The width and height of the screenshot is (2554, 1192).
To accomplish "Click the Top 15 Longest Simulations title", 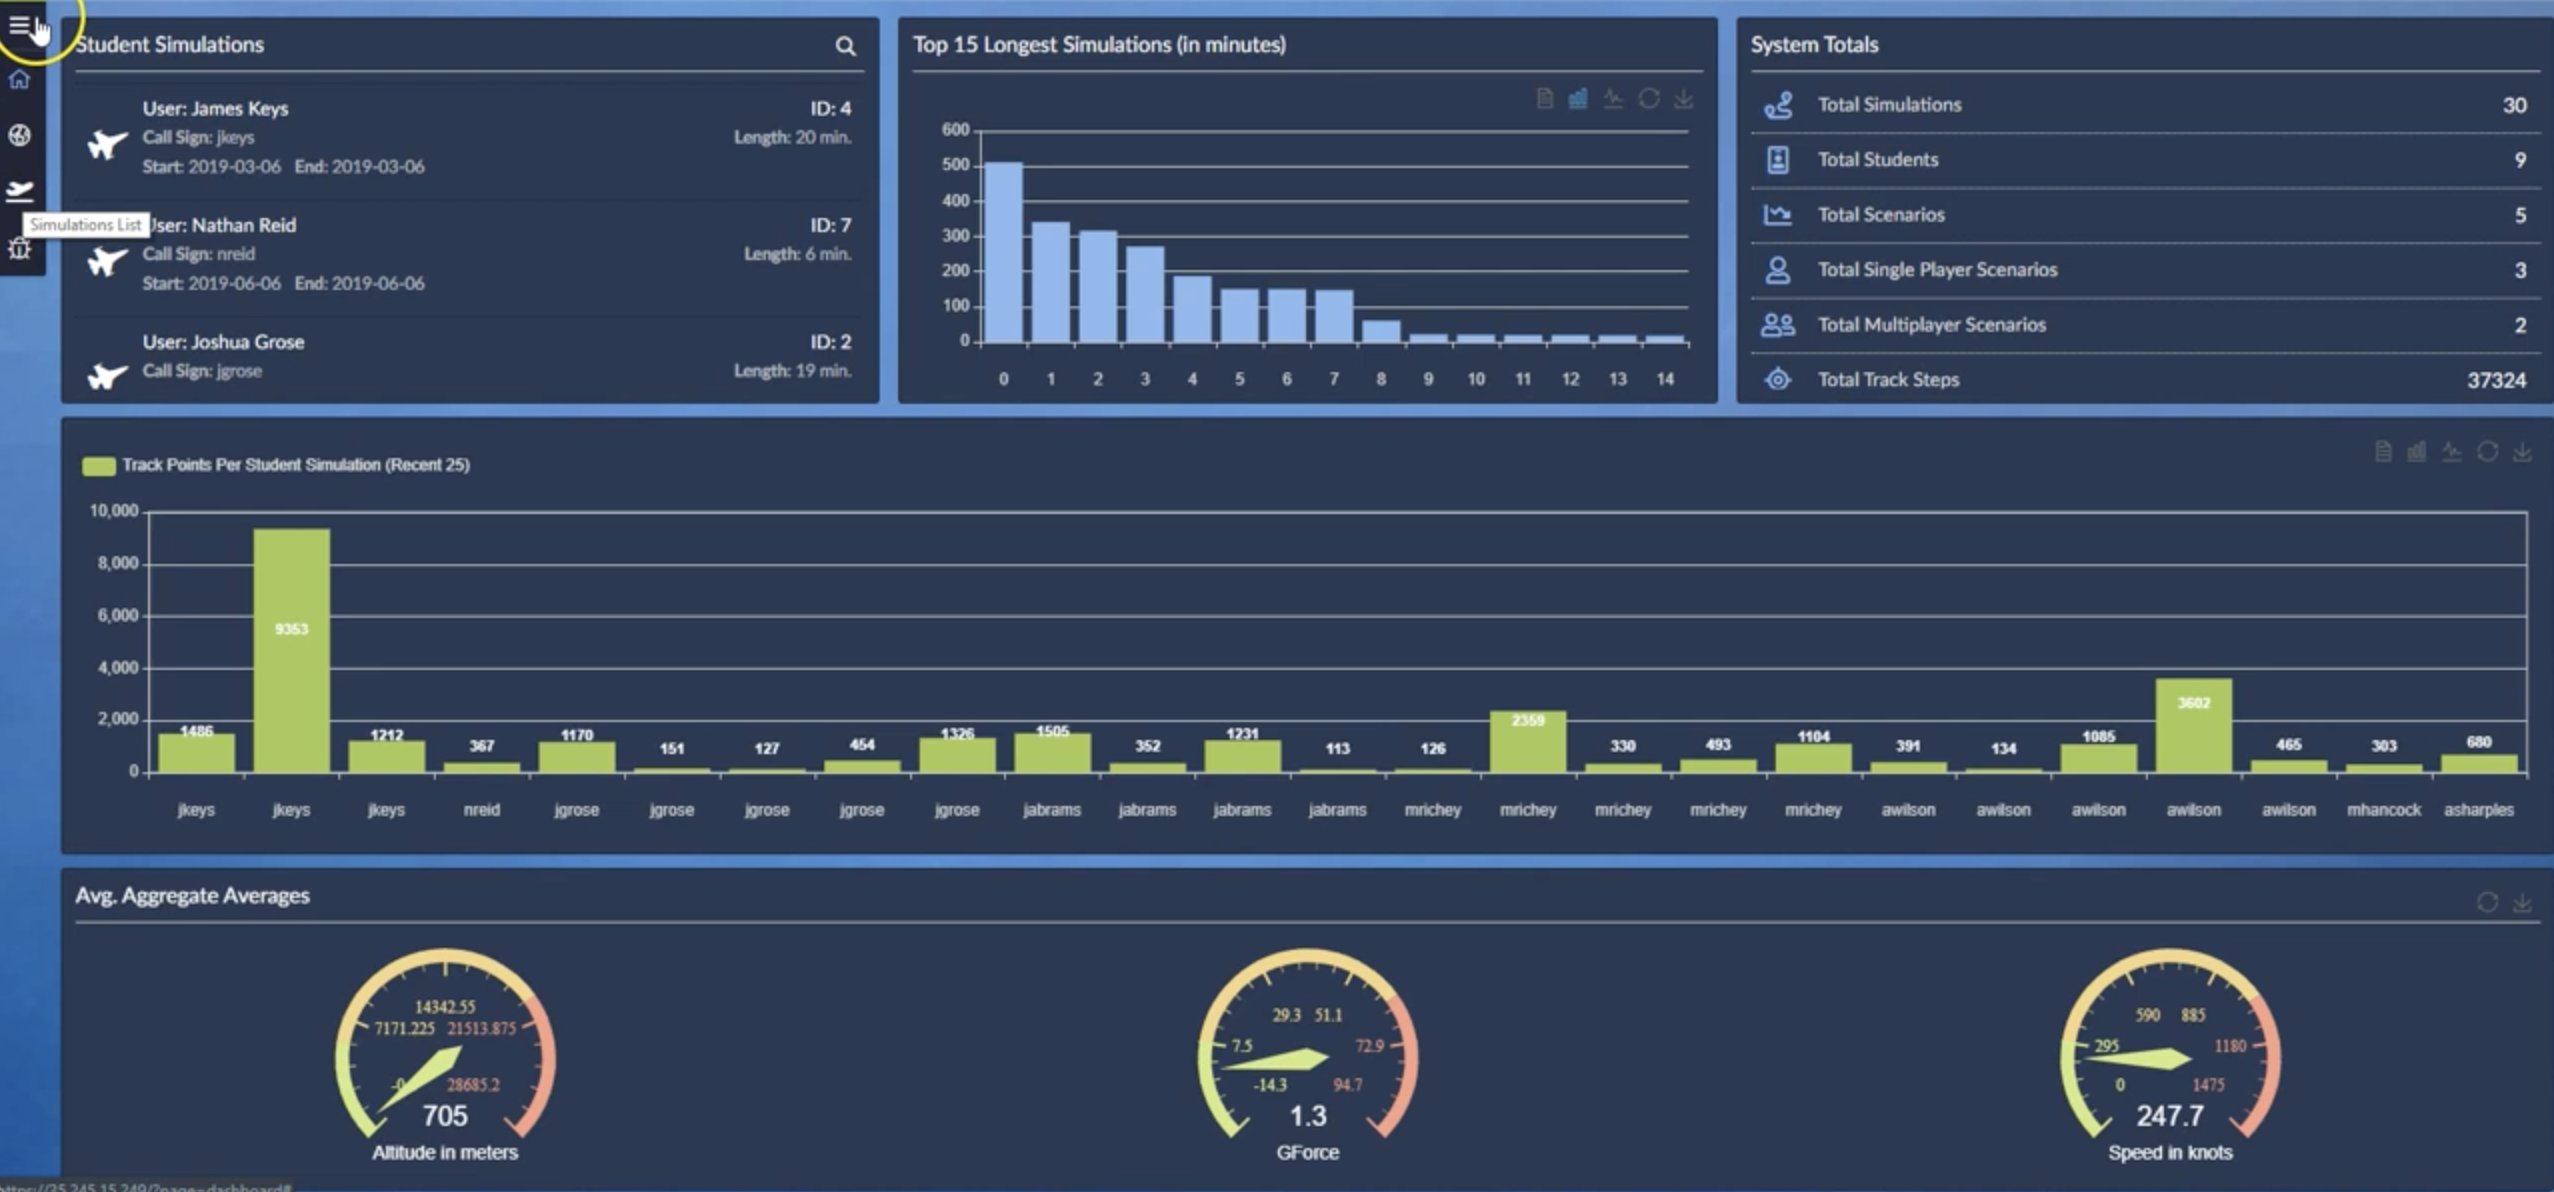I will [1099, 45].
